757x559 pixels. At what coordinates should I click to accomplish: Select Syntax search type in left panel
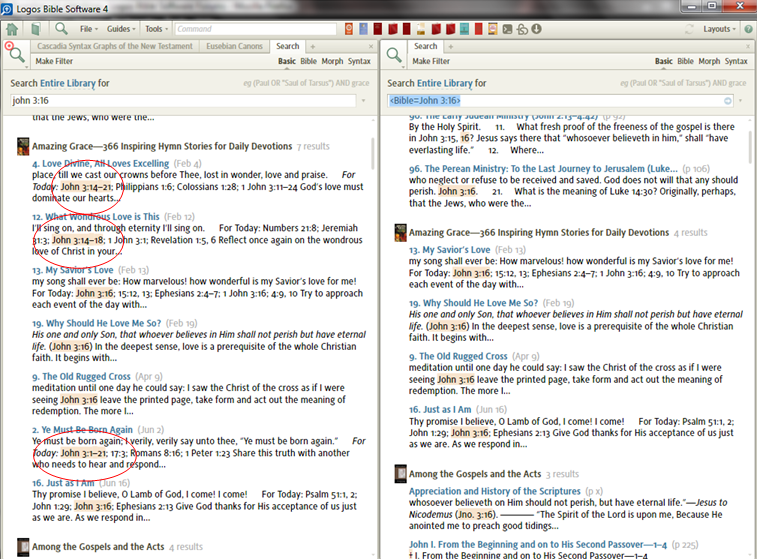[x=359, y=61]
